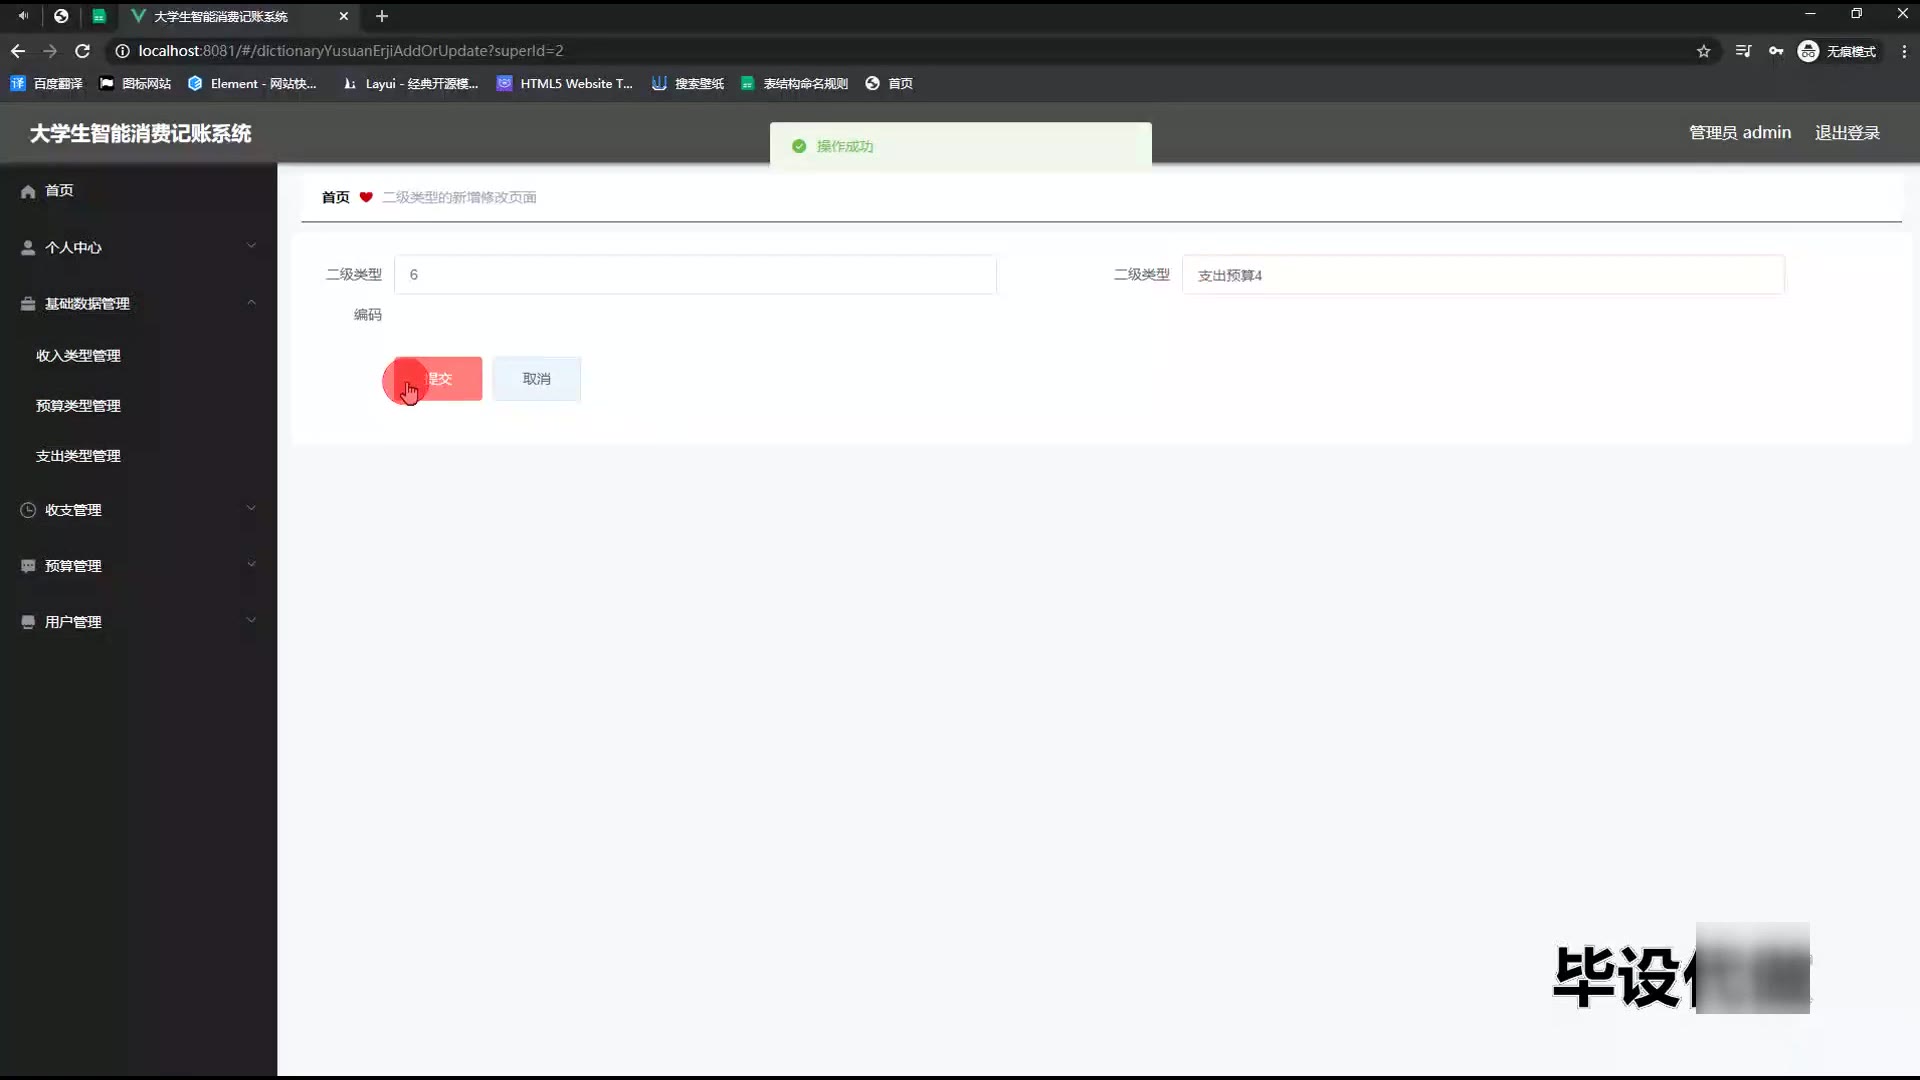Click 退出登录 to log out
1920x1080 pixels.
[1847, 133]
